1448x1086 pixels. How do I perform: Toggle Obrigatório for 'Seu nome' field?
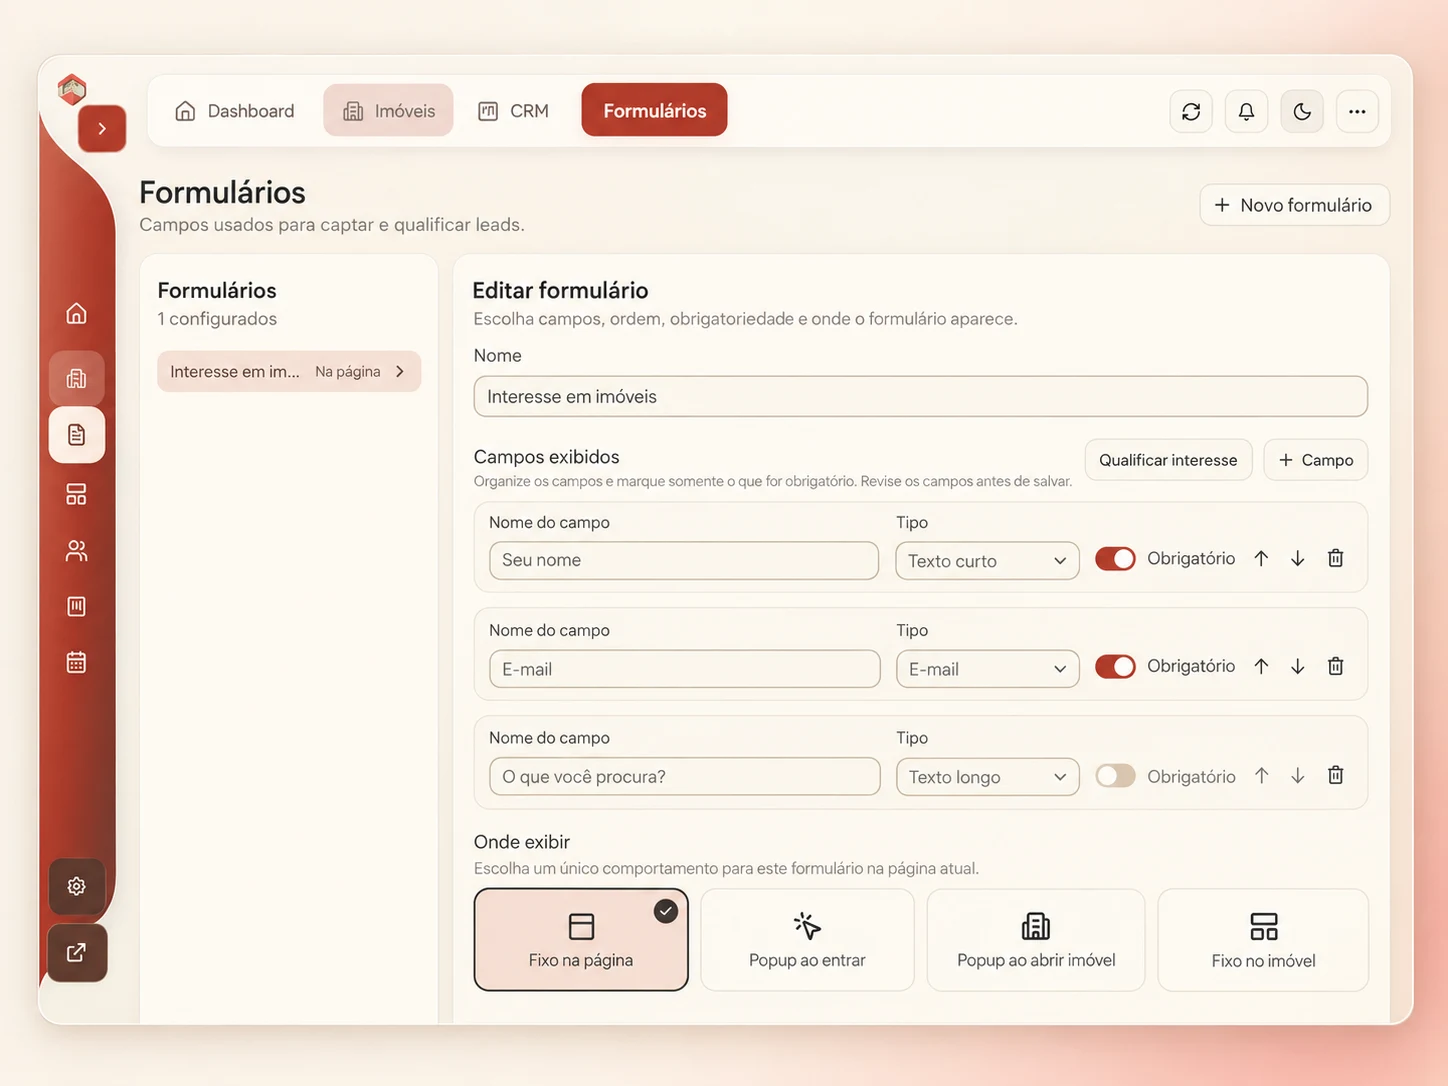point(1115,558)
